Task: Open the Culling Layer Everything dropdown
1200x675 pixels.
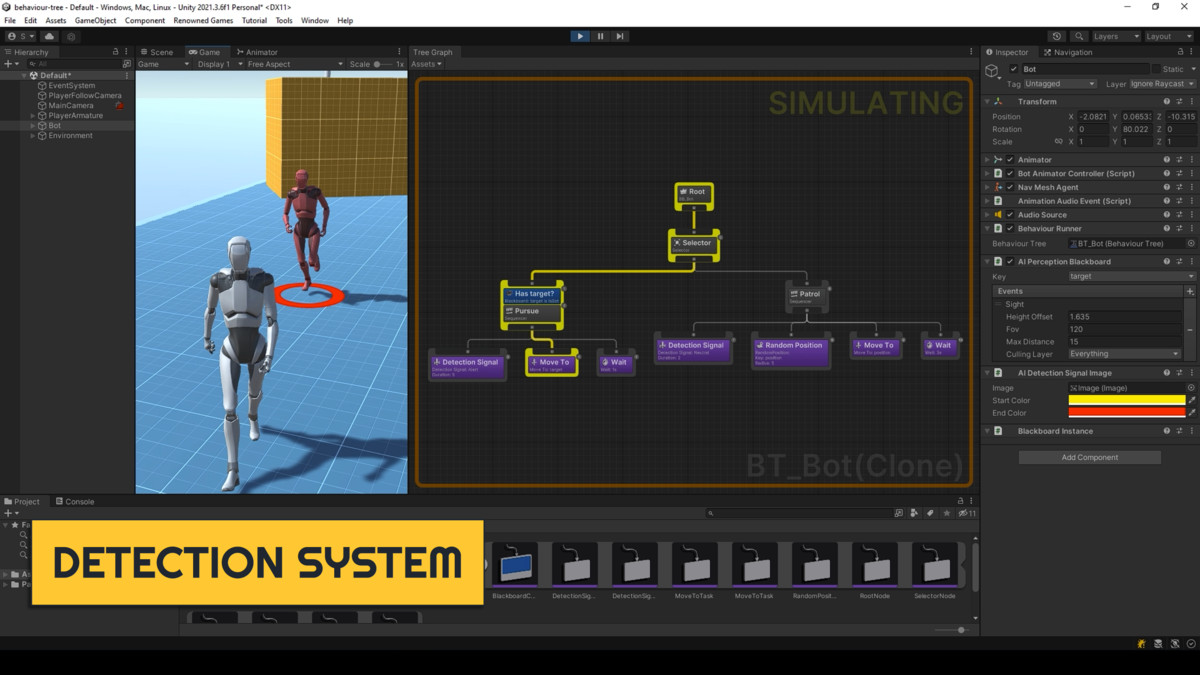Action: coord(1125,353)
